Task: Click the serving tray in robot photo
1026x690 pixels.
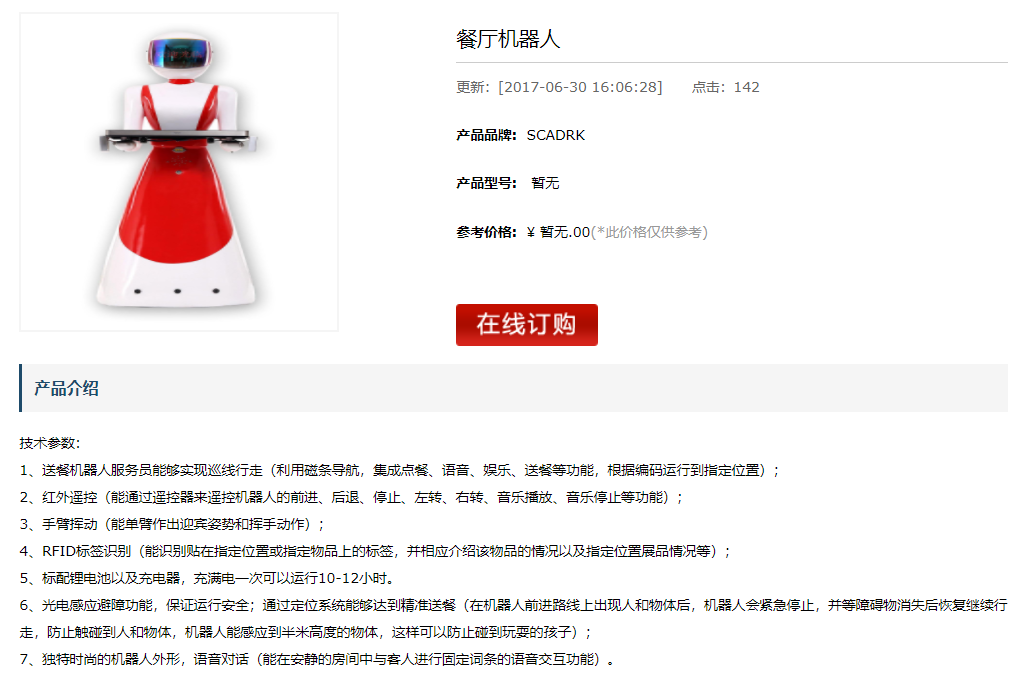Action: (177, 137)
